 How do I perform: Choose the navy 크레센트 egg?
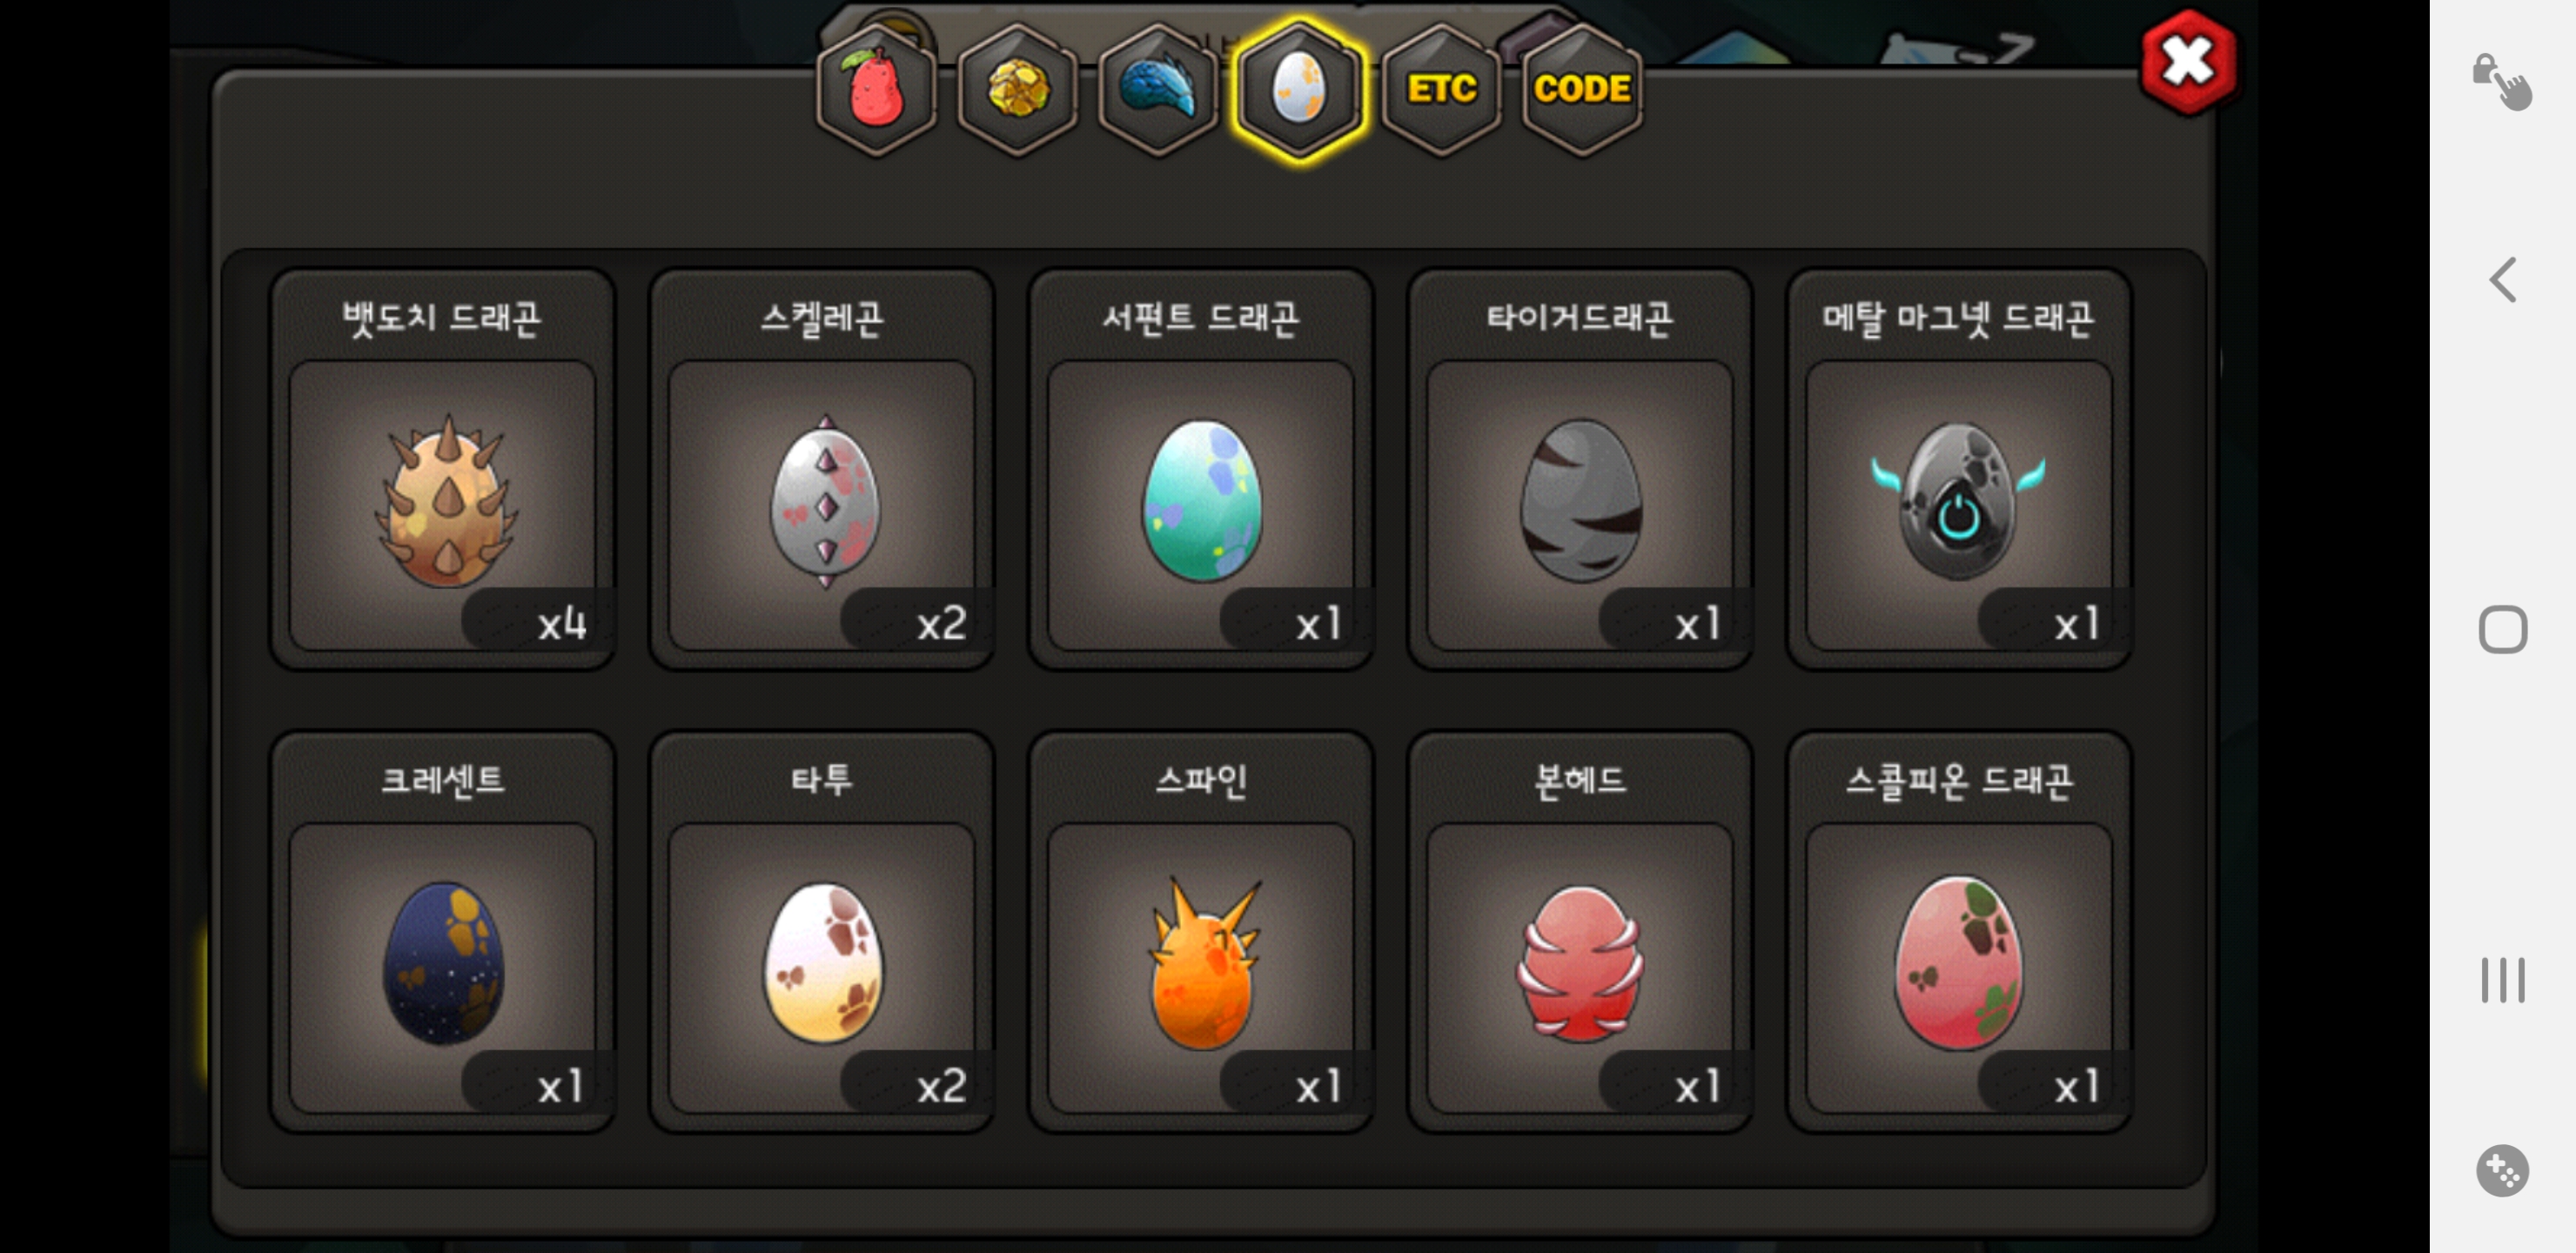point(442,931)
